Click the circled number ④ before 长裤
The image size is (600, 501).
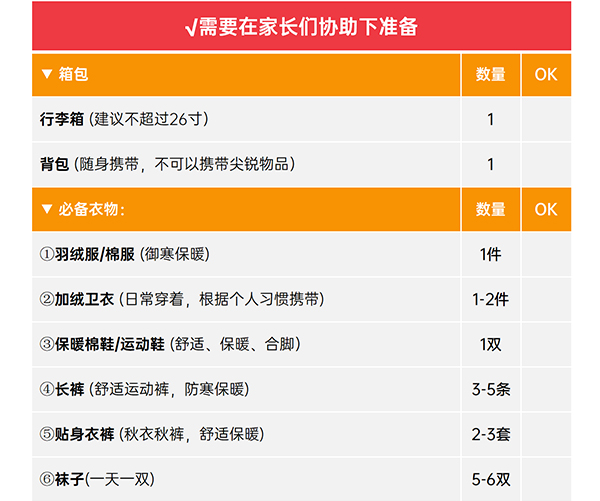click(x=46, y=389)
